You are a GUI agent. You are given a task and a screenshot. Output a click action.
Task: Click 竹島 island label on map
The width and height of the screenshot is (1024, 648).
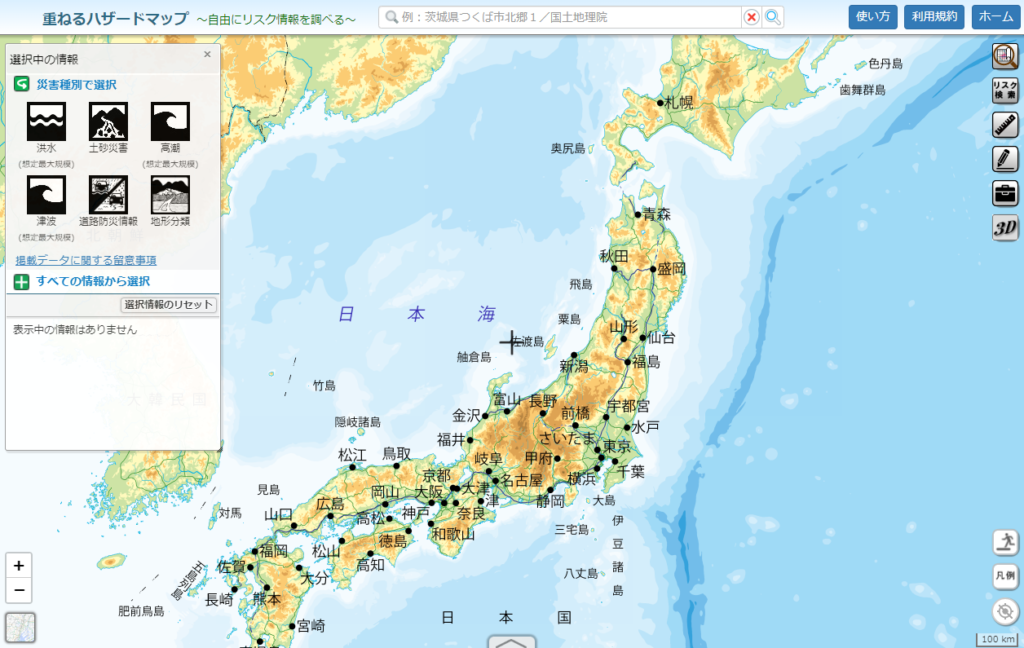point(324,385)
